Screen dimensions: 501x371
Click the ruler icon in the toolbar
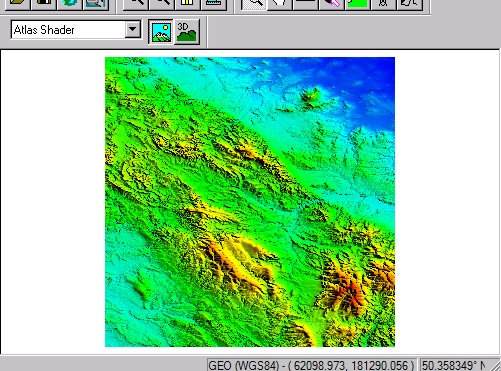click(214, 4)
